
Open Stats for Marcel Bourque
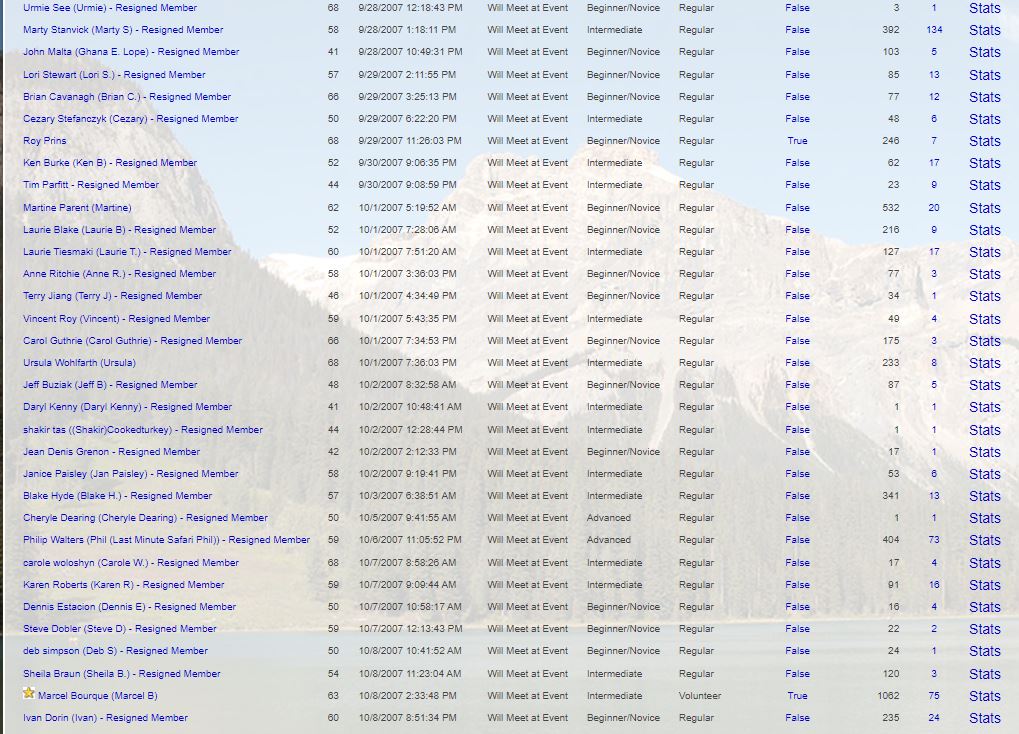pos(984,696)
